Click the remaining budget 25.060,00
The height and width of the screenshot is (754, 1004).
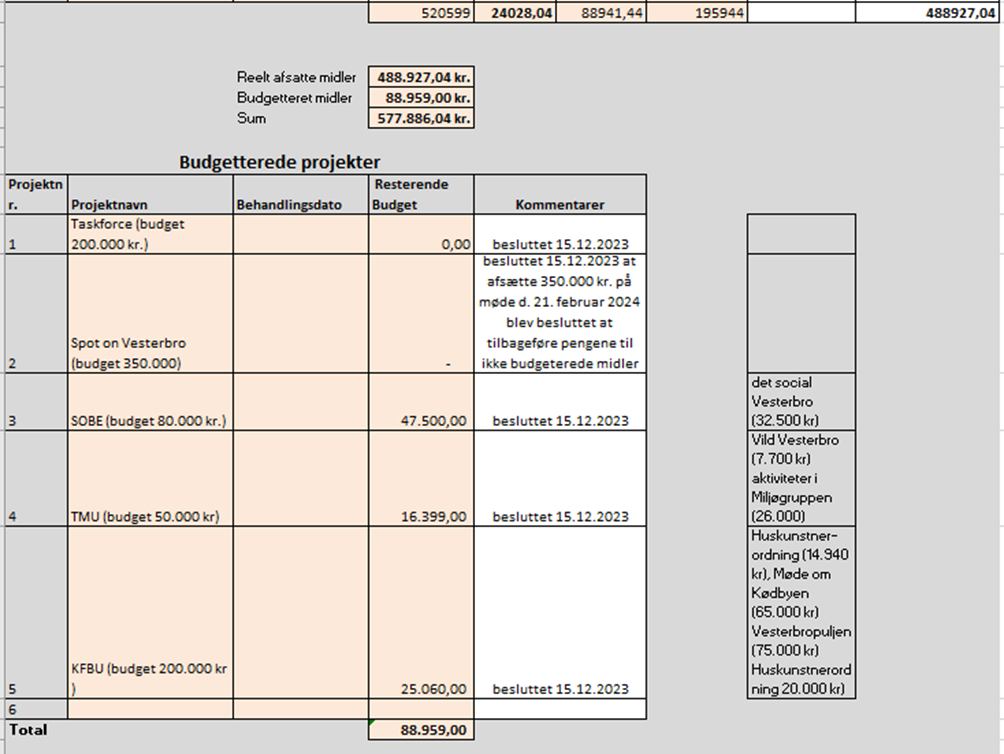point(421,613)
